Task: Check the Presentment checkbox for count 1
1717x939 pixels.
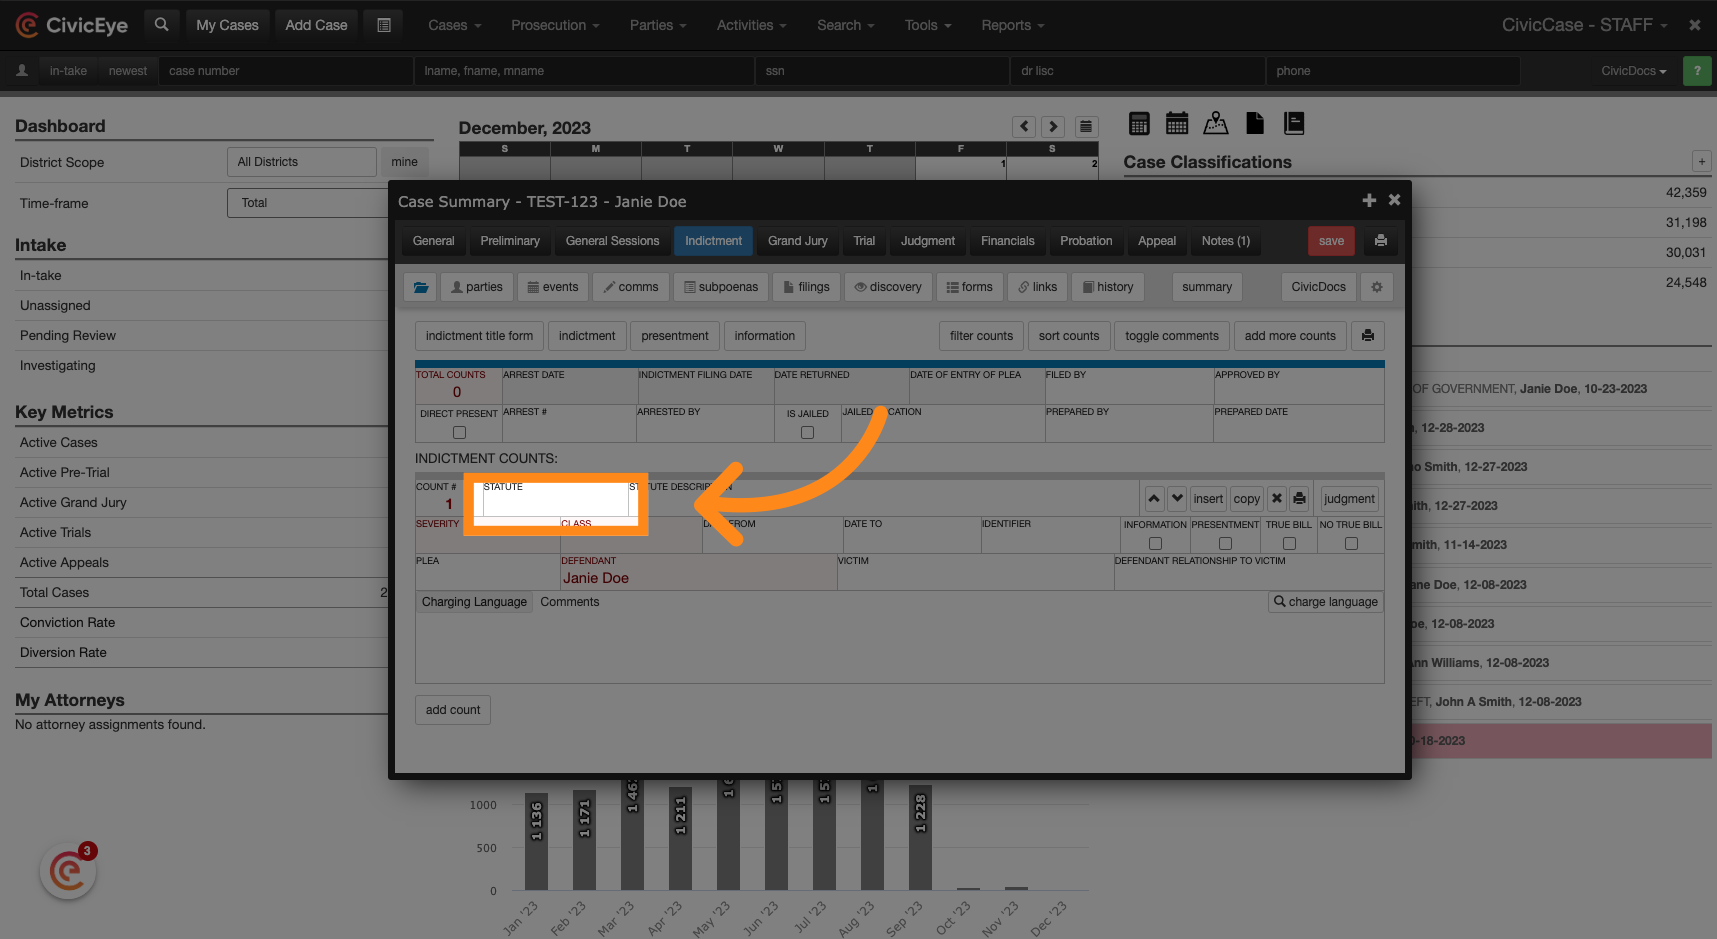Action: pos(1225,544)
